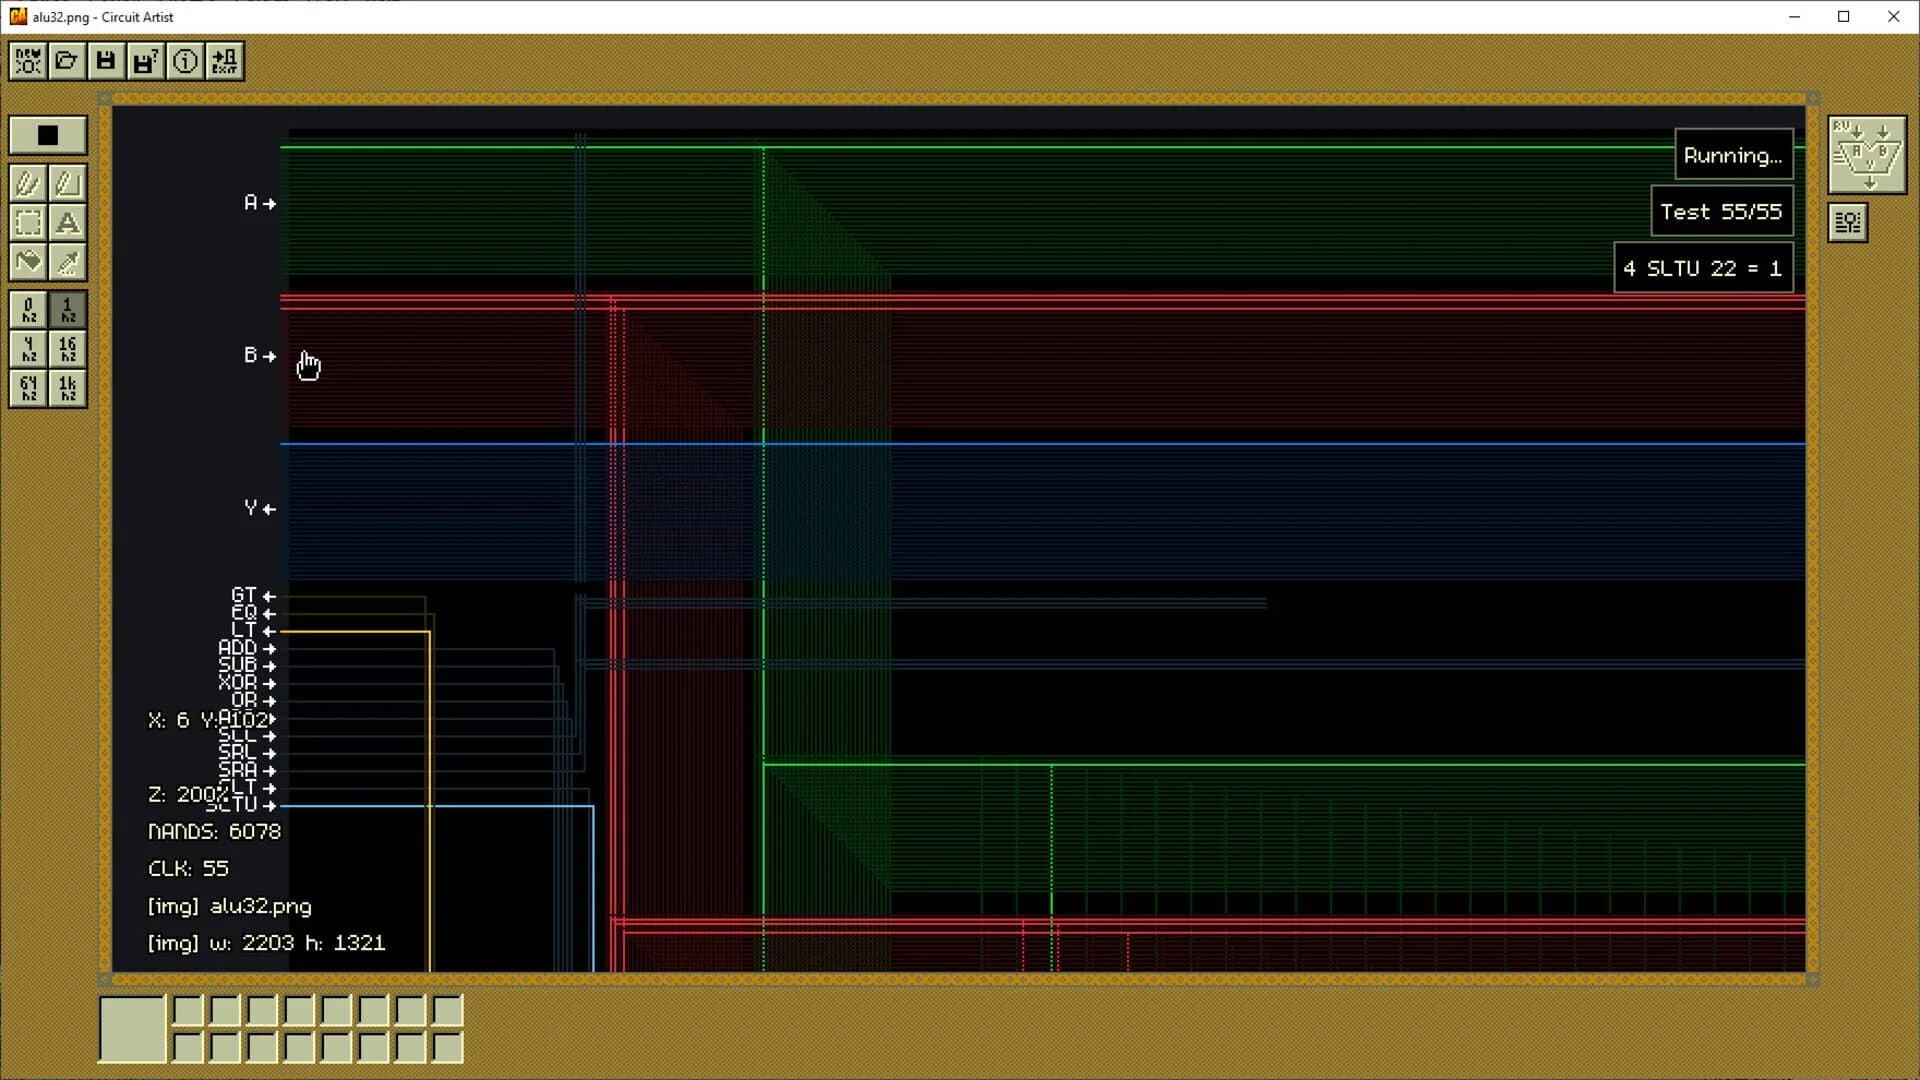Click the inspect/search icon below the ALU icon
The image size is (1920, 1080).
1847,222
